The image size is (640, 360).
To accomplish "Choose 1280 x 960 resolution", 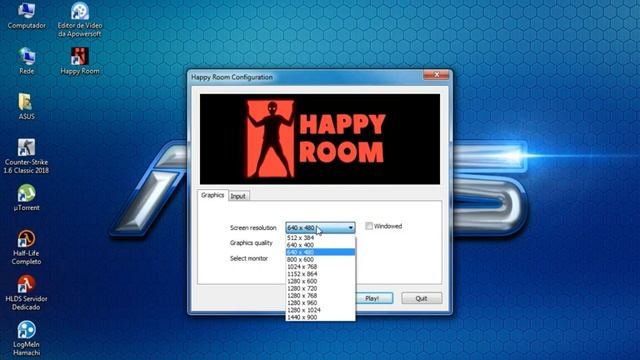I will (320, 303).
